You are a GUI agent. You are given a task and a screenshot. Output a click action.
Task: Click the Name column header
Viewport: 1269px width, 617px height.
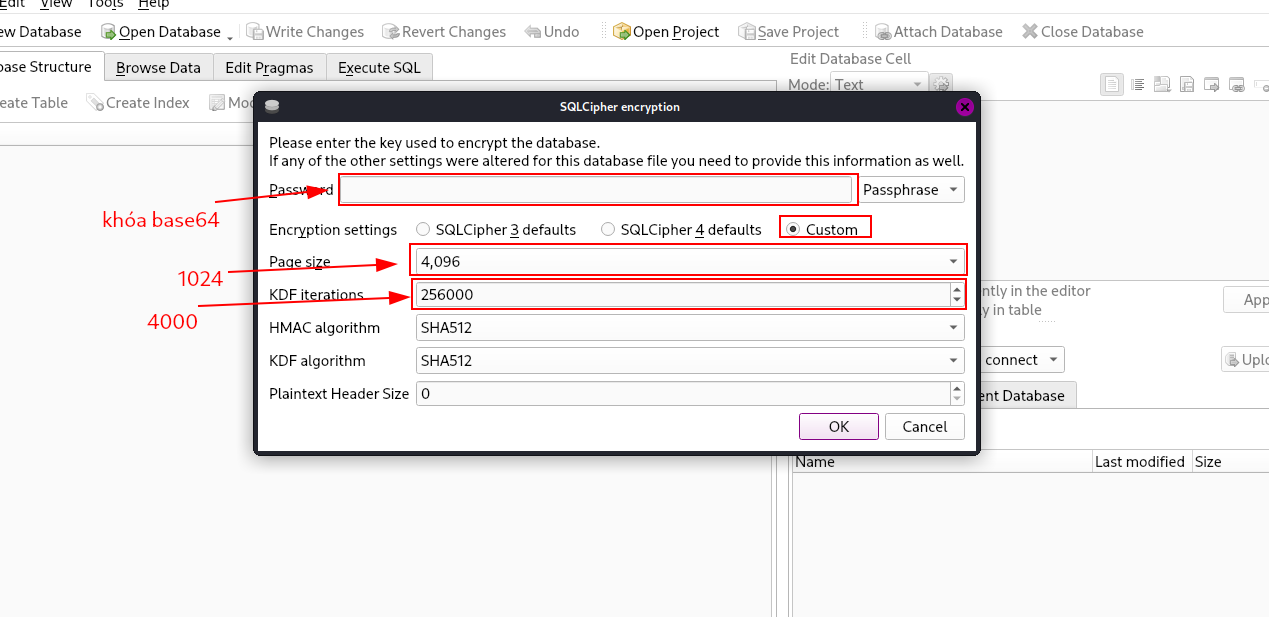941,462
